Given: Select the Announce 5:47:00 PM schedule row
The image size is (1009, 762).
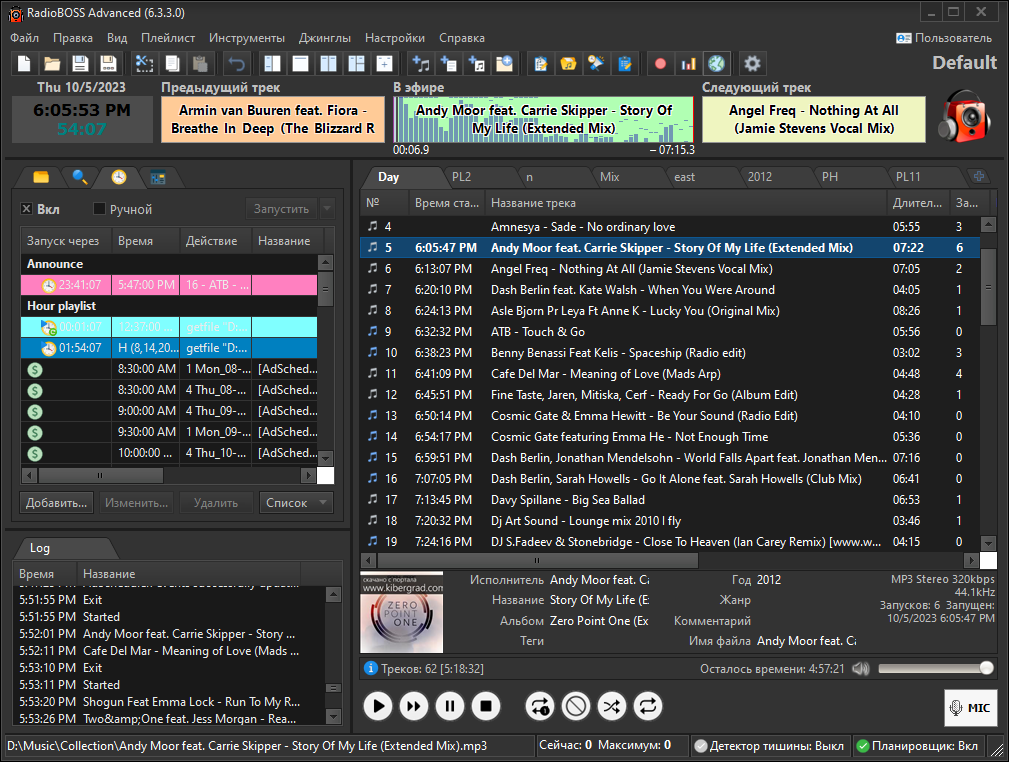Looking at the screenshot, I should [169, 285].
